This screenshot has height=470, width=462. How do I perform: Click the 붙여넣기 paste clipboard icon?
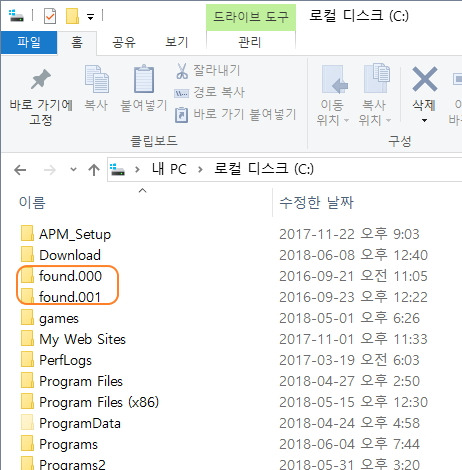tap(144, 79)
